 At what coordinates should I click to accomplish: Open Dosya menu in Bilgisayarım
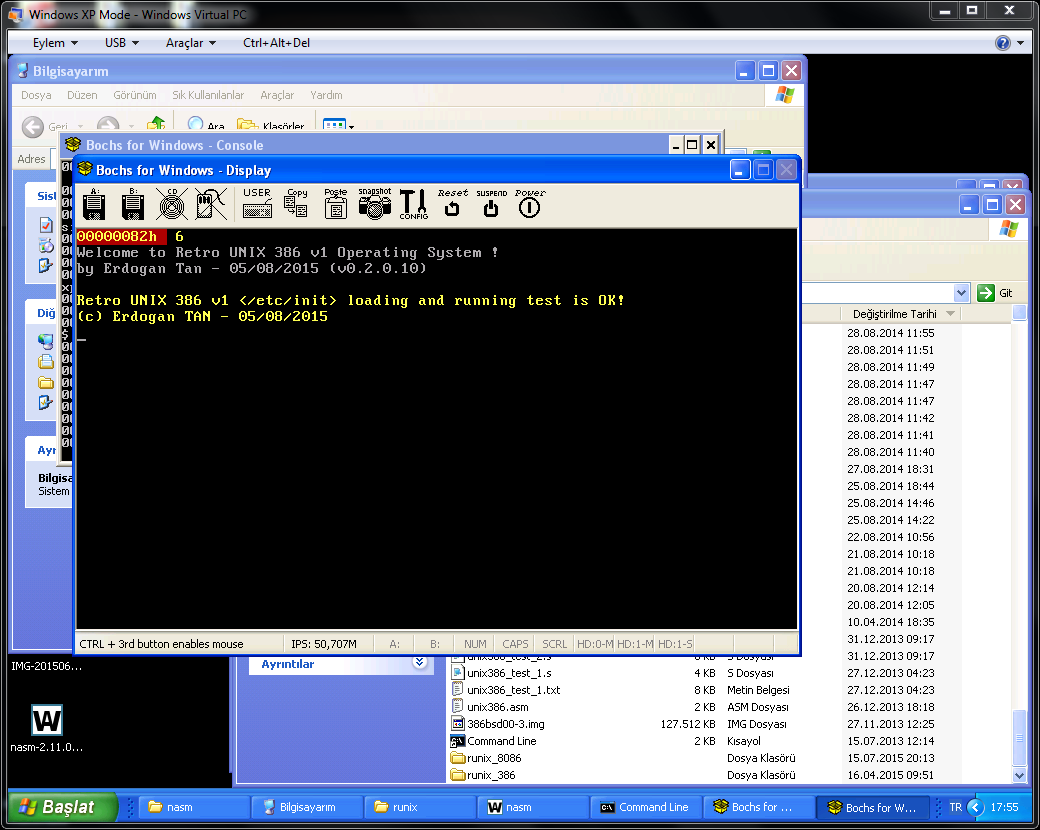tap(36, 95)
